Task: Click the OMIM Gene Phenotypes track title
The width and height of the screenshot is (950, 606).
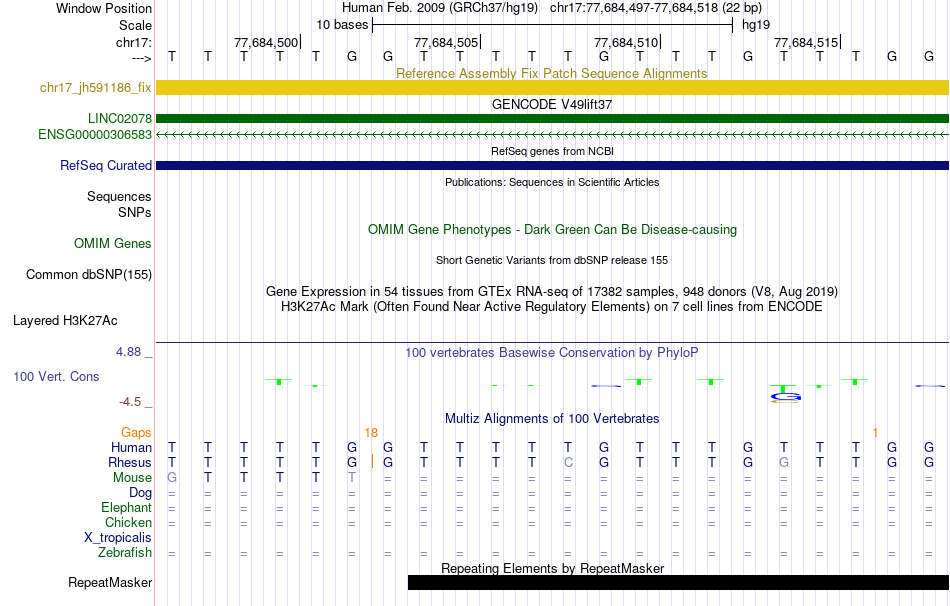Action: [552, 230]
